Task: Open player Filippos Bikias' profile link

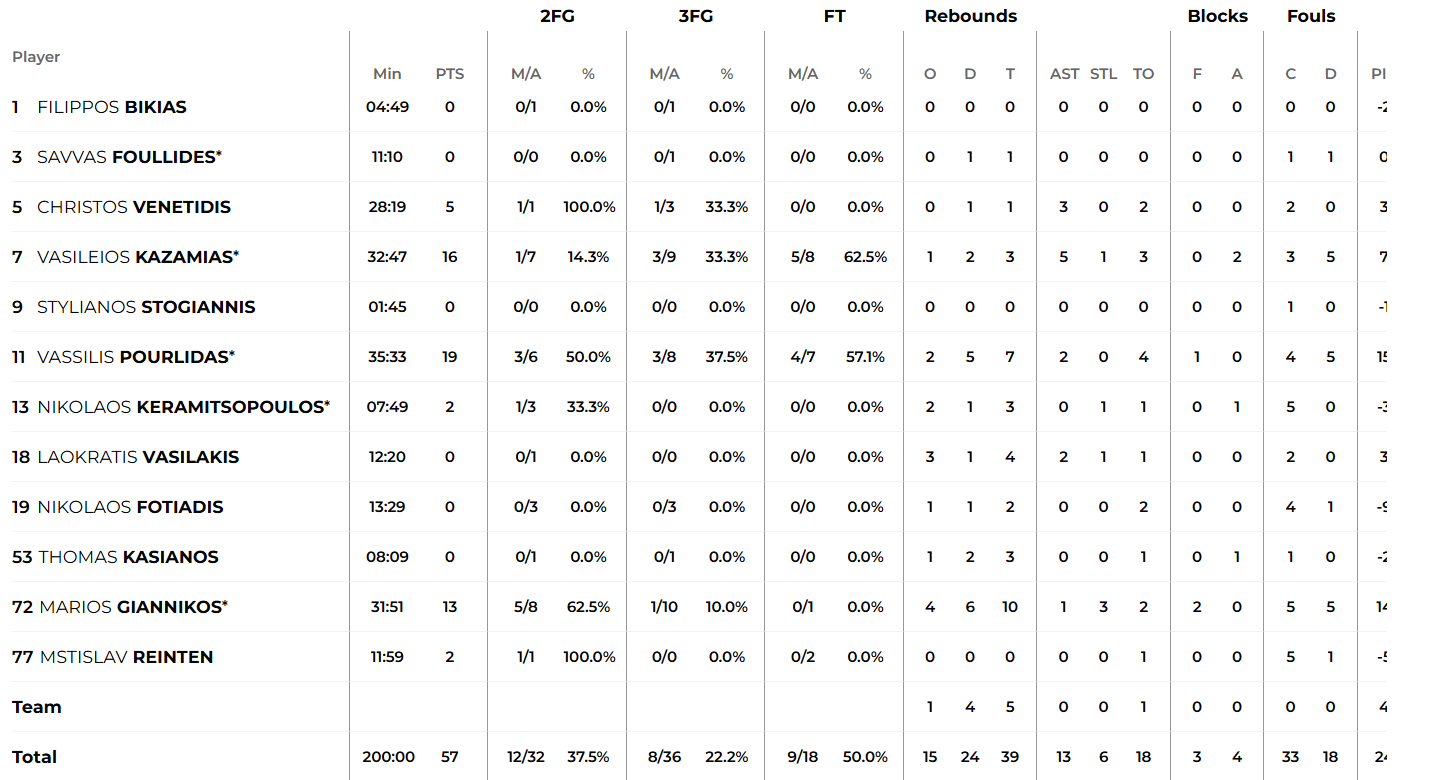Action: click(112, 107)
